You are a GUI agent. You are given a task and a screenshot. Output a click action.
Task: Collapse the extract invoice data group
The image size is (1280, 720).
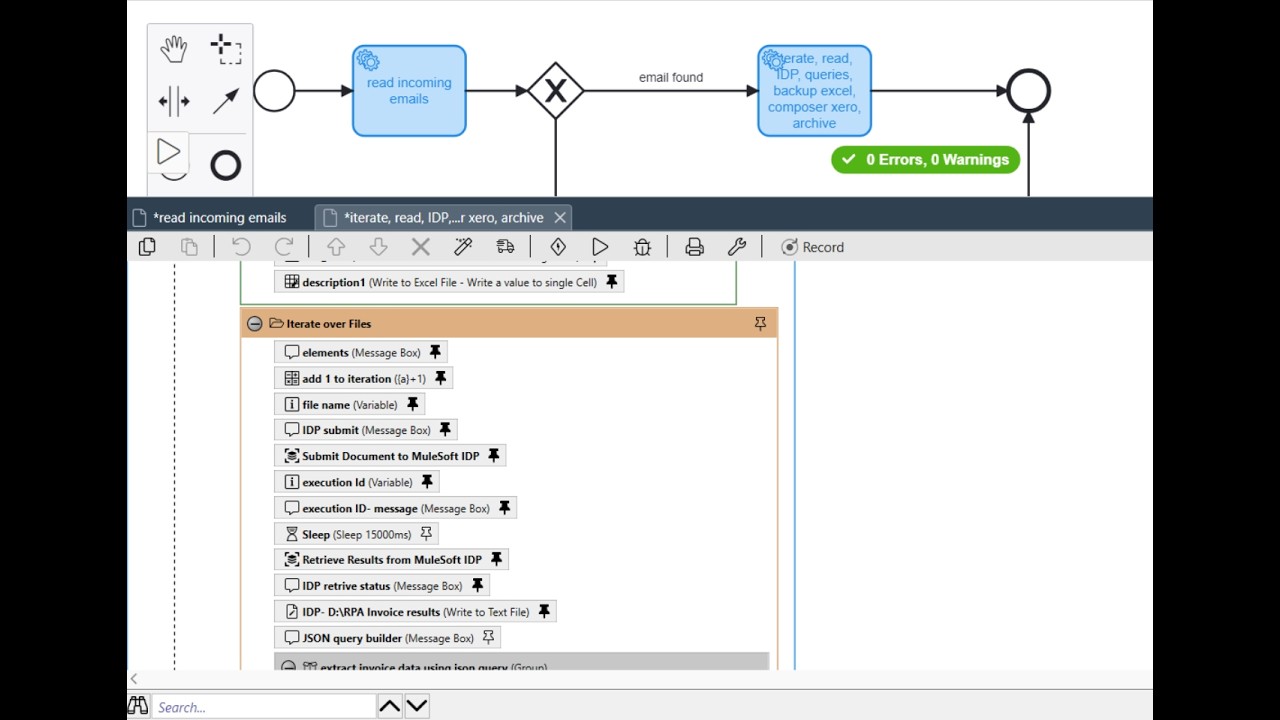[x=288, y=667]
